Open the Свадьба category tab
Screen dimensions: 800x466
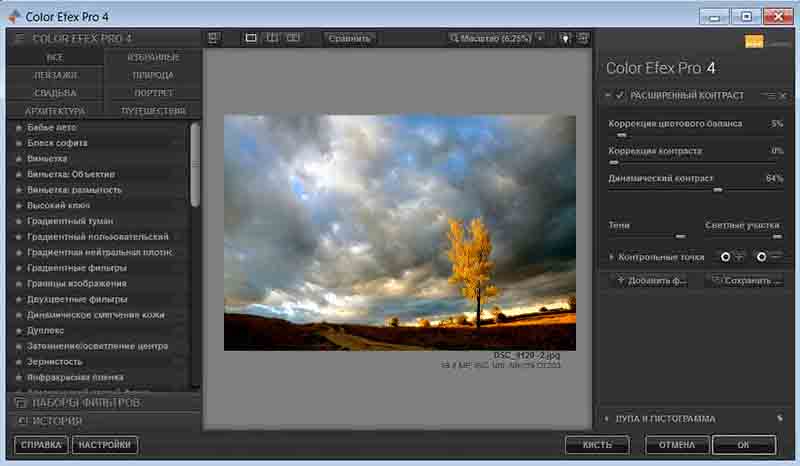pyautogui.click(x=55, y=93)
